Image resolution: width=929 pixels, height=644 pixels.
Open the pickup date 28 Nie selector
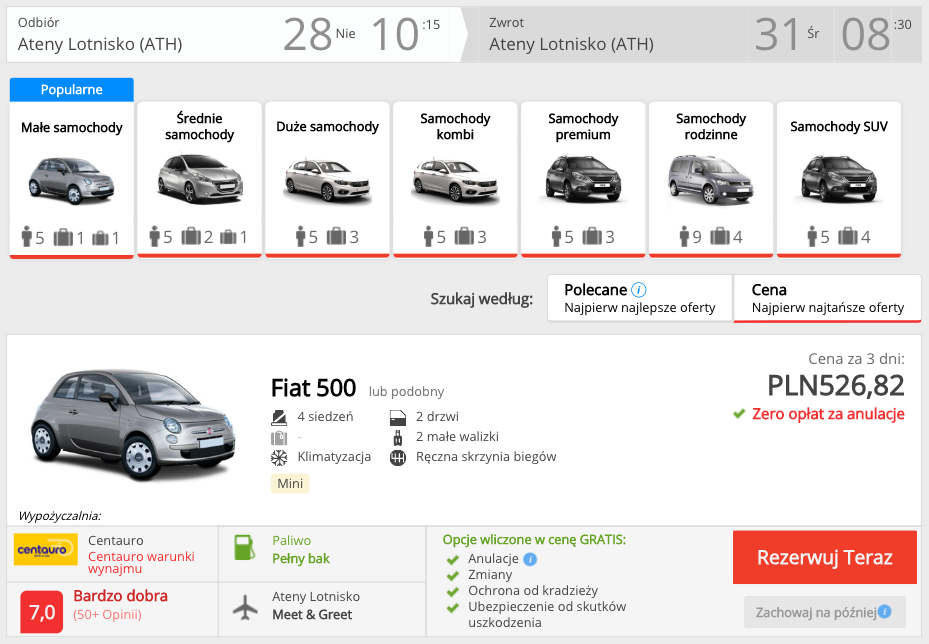coord(318,34)
